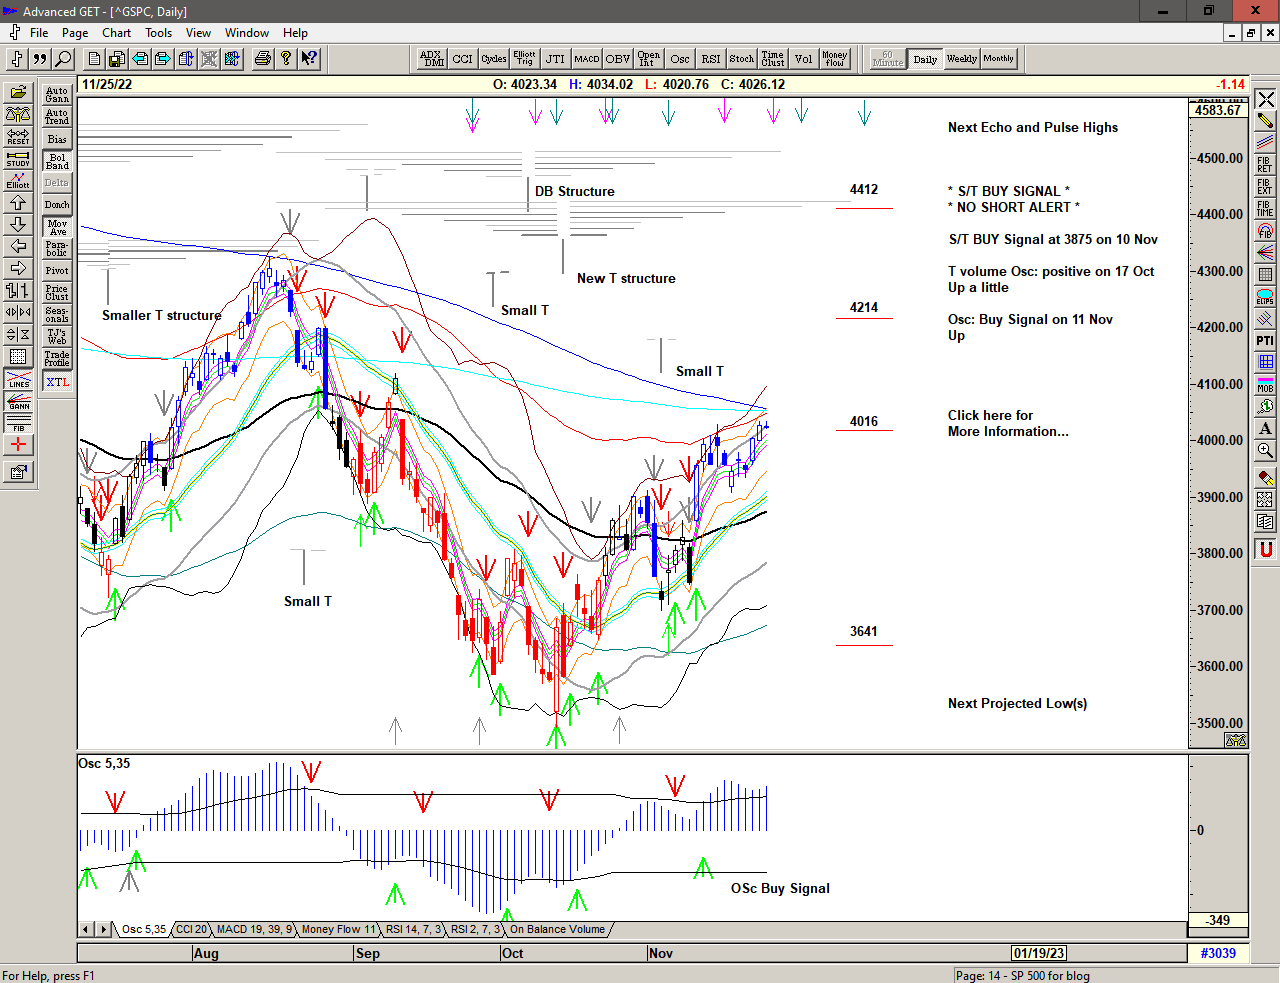Toggle the XTL indicator button
Viewport: 1280px width, 983px height.
pos(57,382)
